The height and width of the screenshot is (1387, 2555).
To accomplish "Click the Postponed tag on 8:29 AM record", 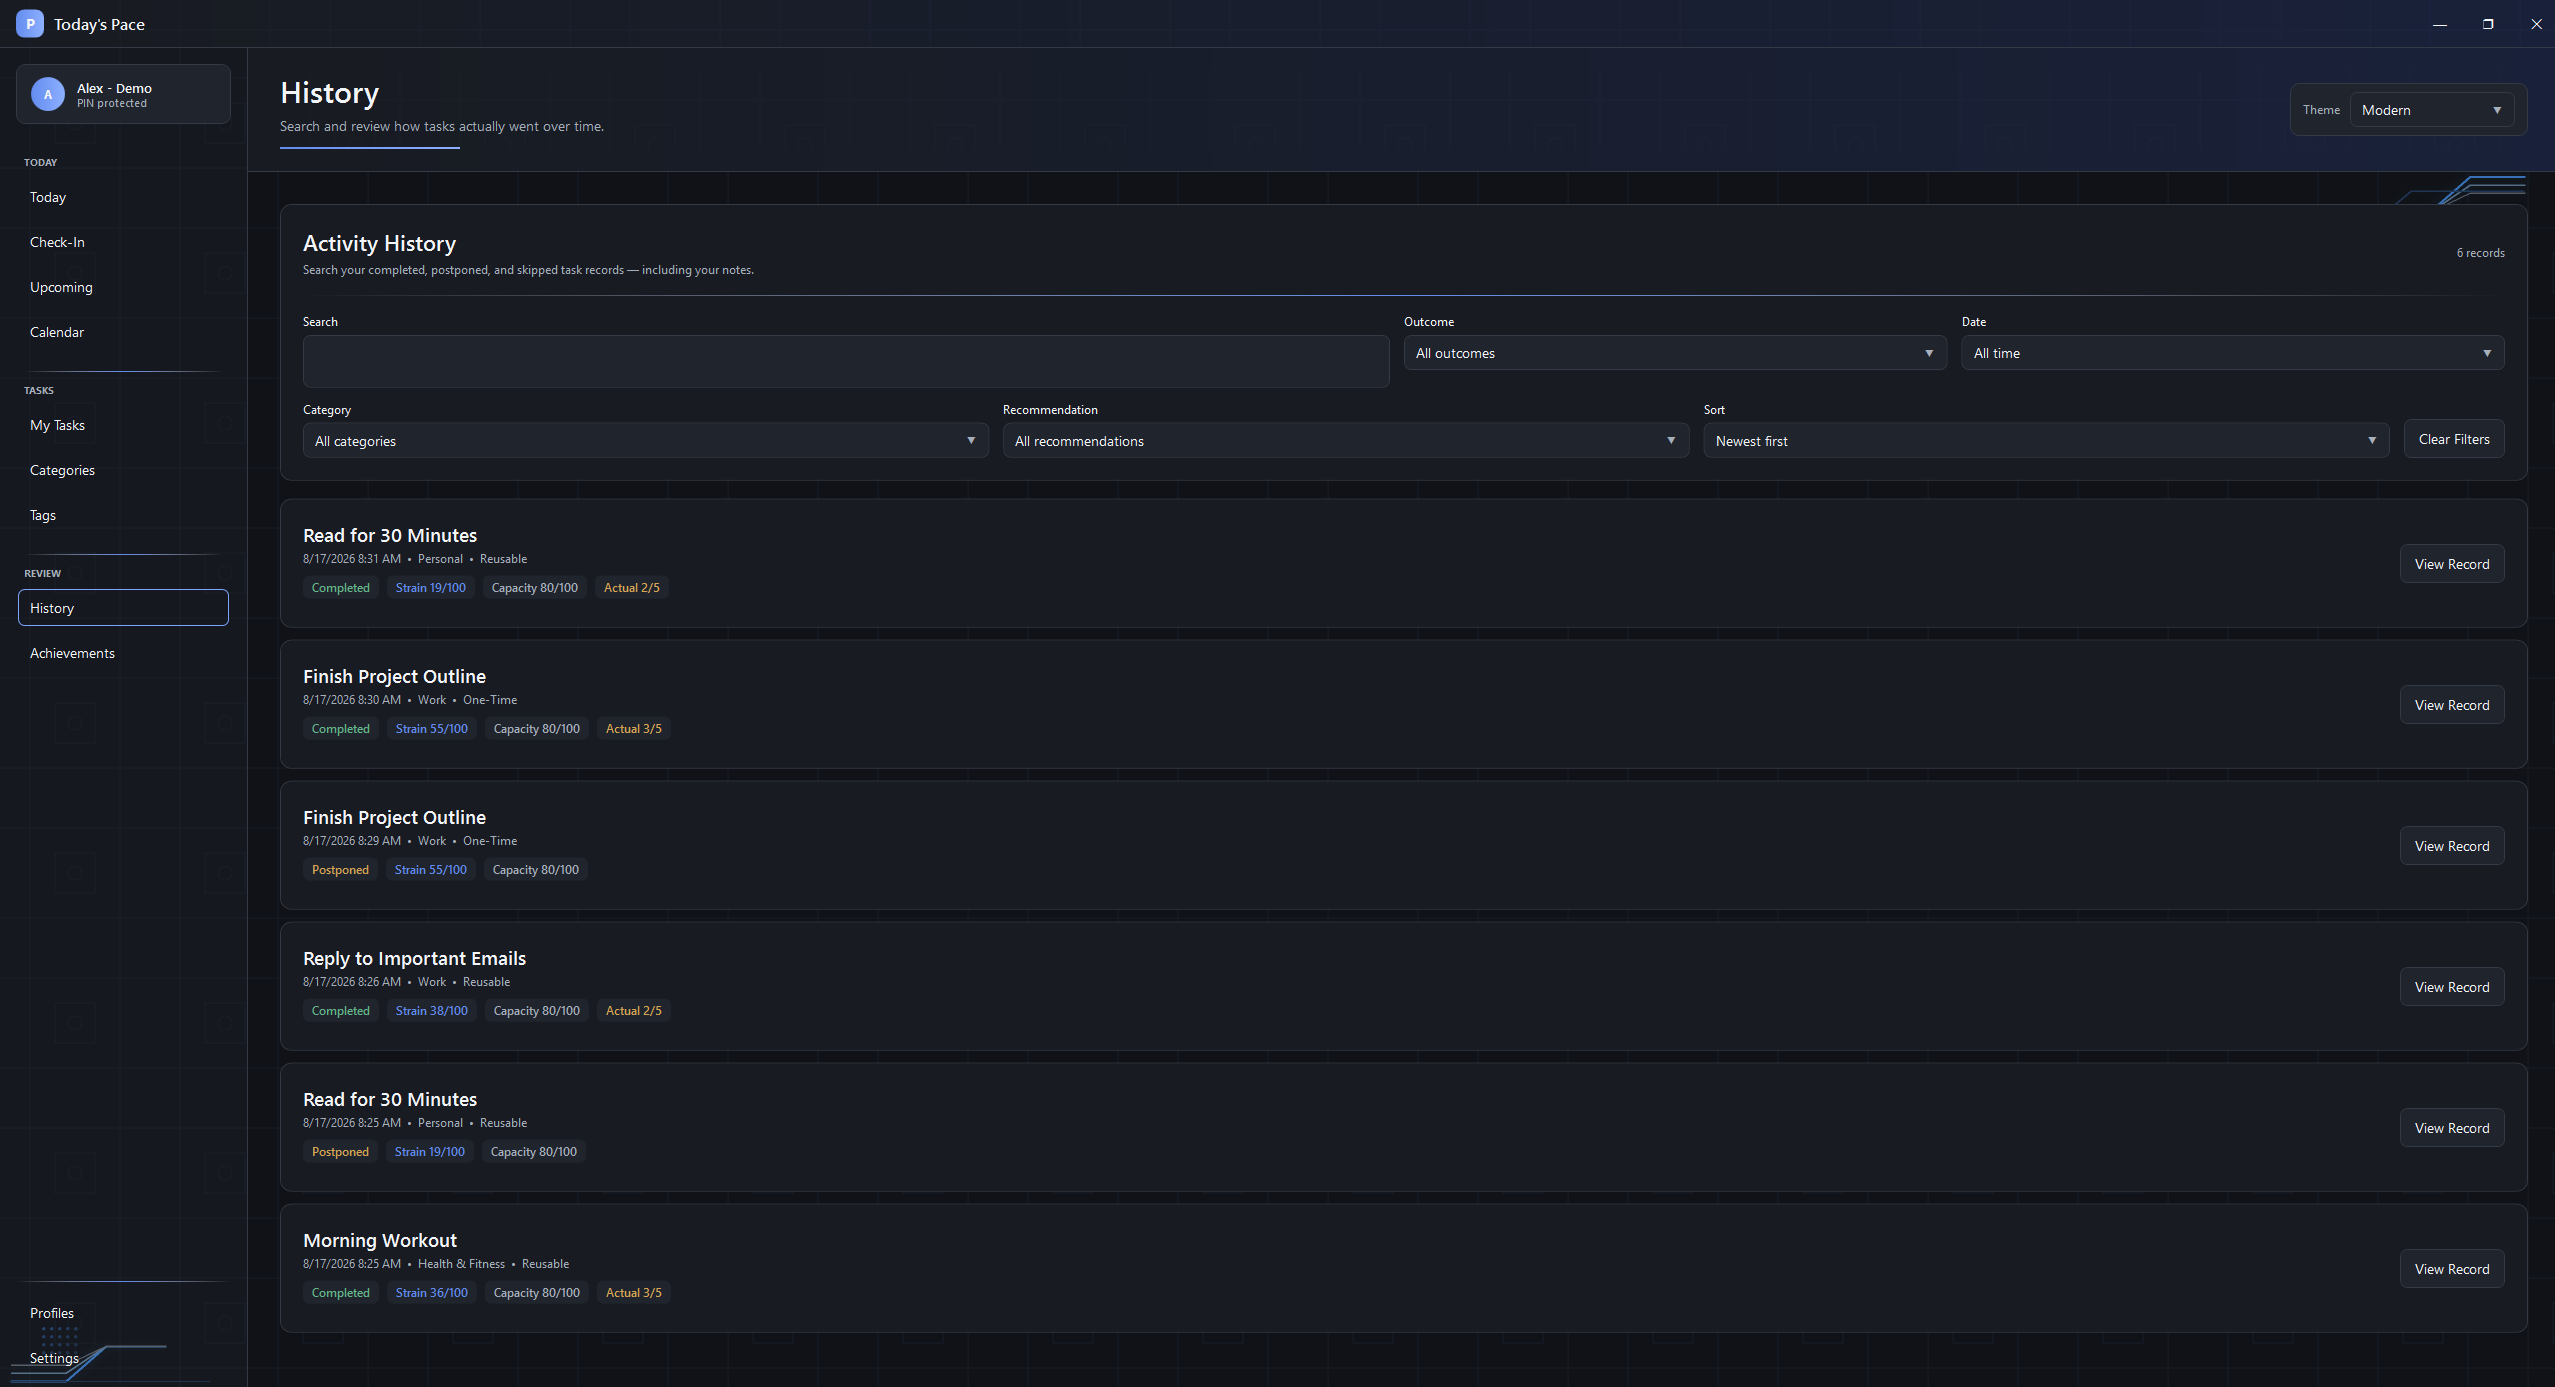I will pyautogui.click(x=340, y=870).
